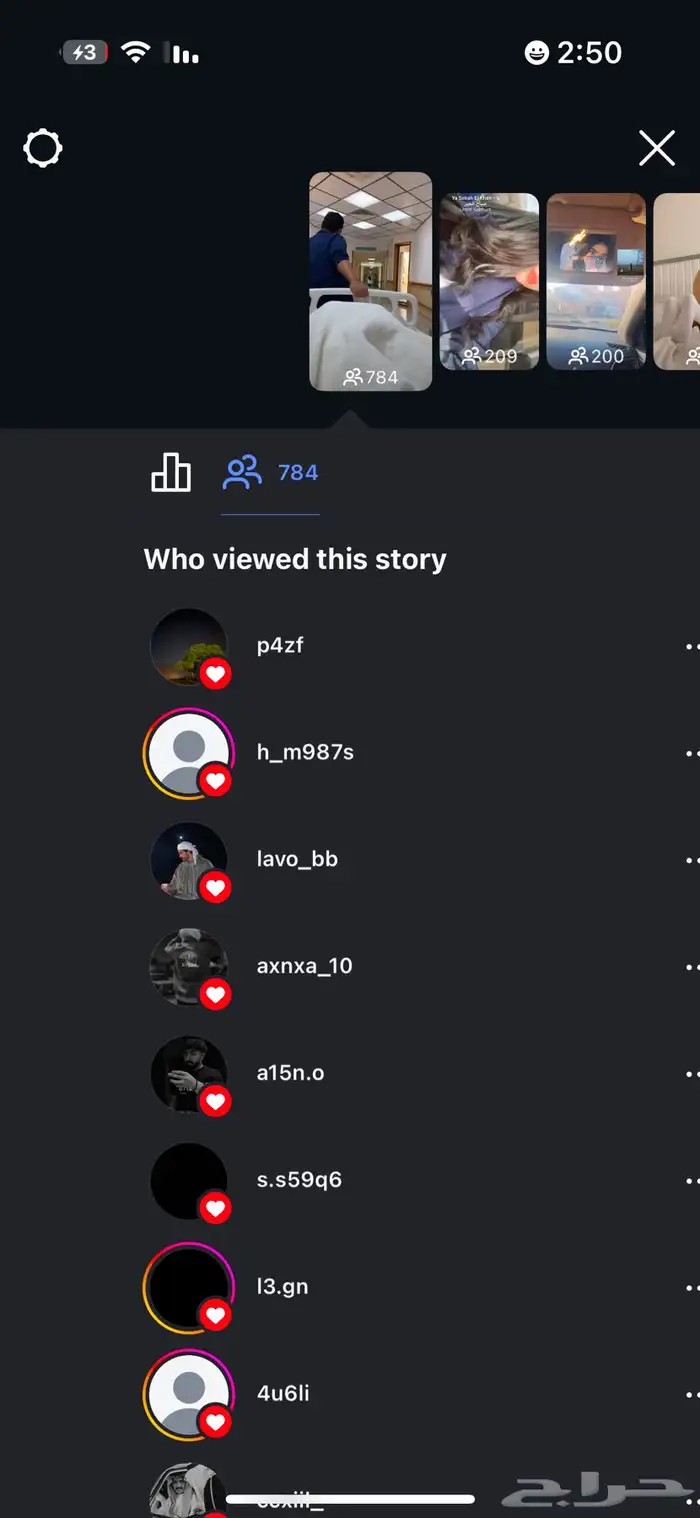Open more options for l3.gn
This screenshot has width=700, height=1518.
(692, 1288)
